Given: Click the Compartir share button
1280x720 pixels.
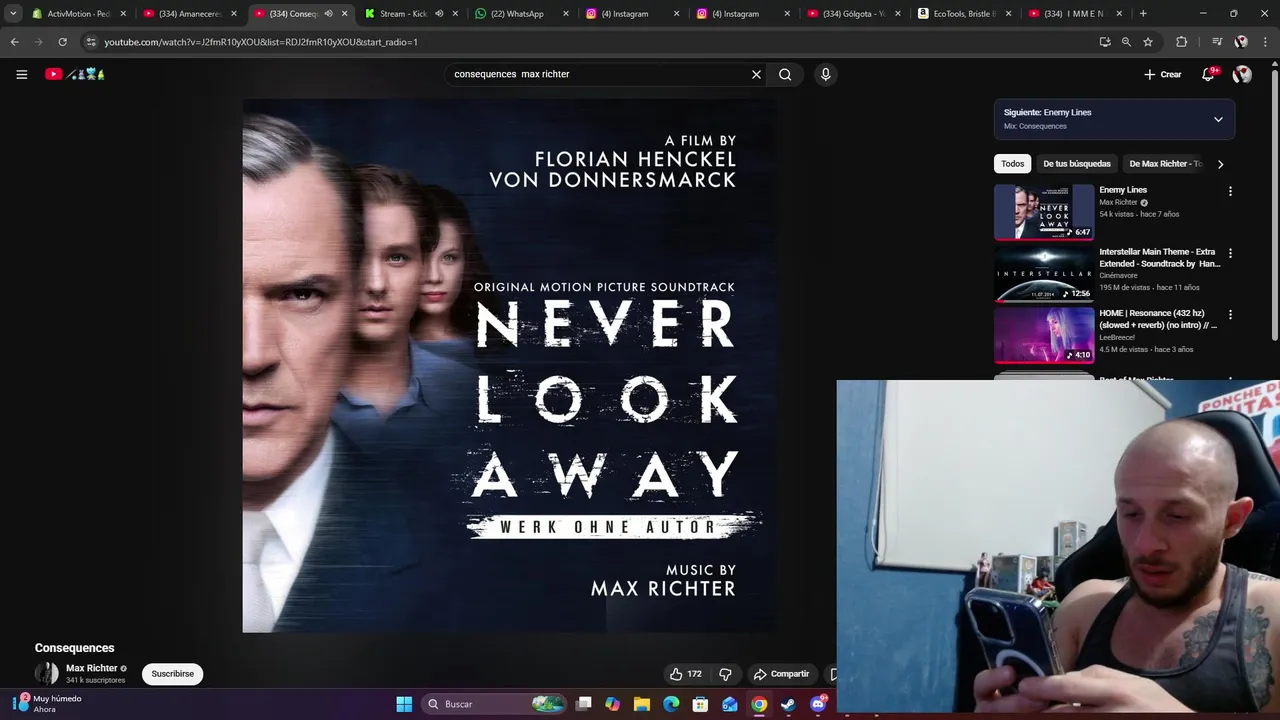Looking at the screenshot, I should [x=781, y=674].
